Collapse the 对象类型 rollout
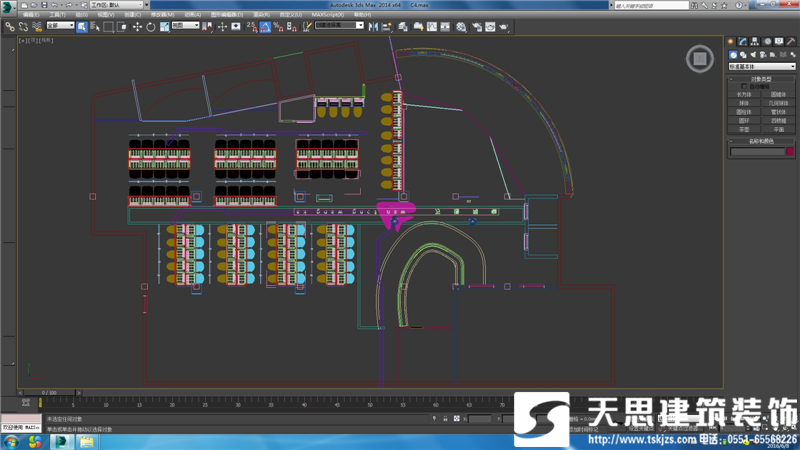This screenshot has width=800, height=450. [x=761, y=78]
